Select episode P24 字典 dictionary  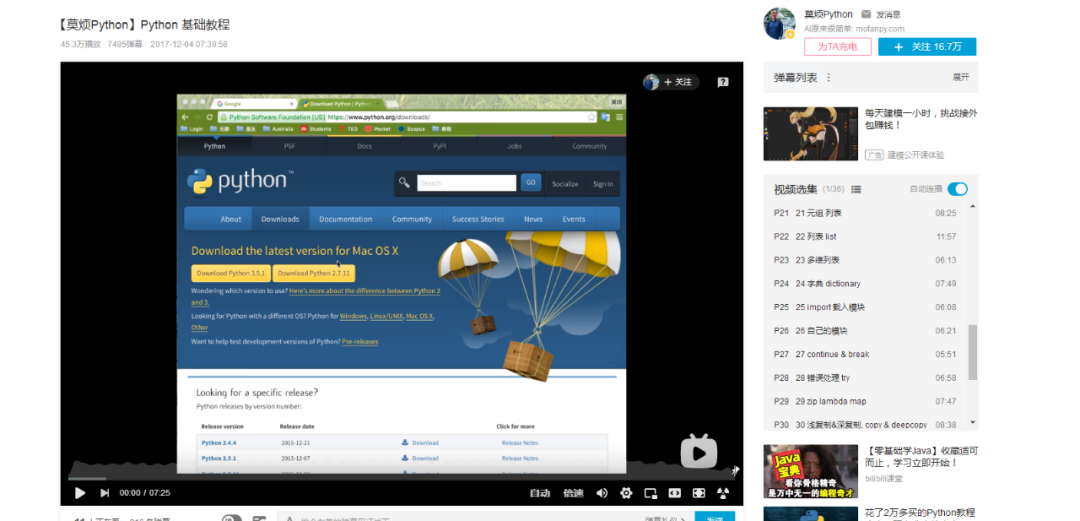(865, 283)
